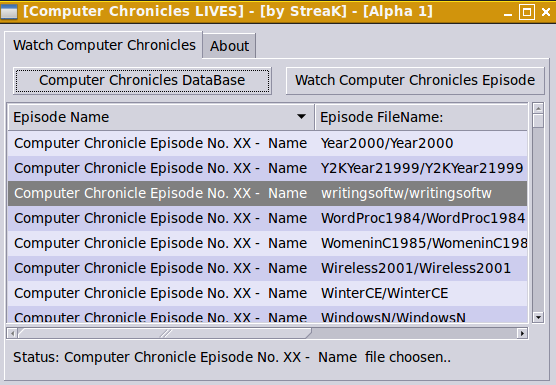Click the Episode FileName column header
This screenshot has height=385, width=556.
click(421, 117)
